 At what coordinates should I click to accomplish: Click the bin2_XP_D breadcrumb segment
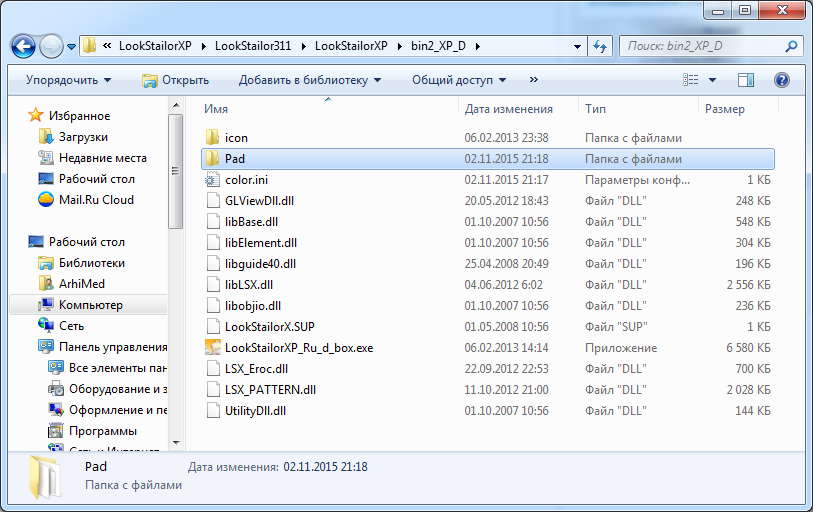[x=438, y=46]
